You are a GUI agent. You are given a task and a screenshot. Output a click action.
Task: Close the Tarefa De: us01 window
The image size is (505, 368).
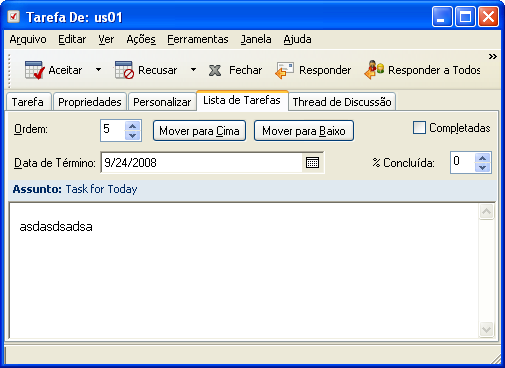[489, 17]
